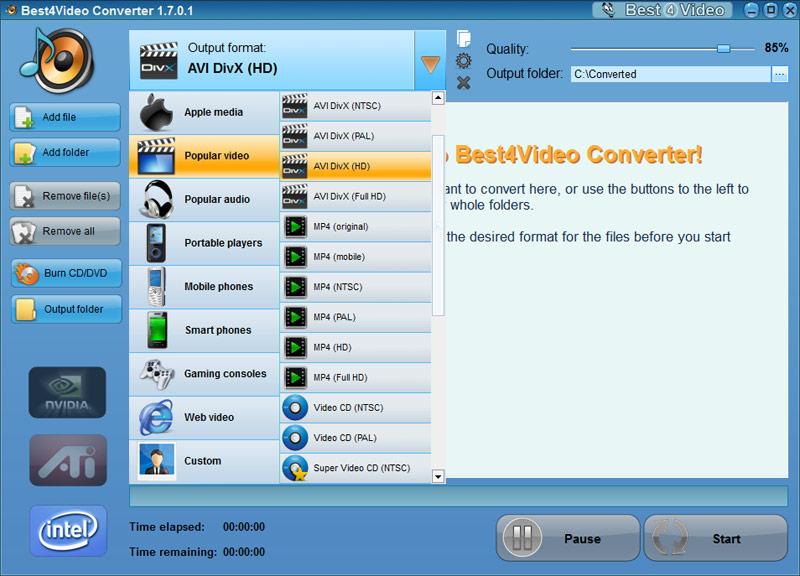Screen dimensions: 800x576
Task: Select the Custom category
Action: point(204,461)
